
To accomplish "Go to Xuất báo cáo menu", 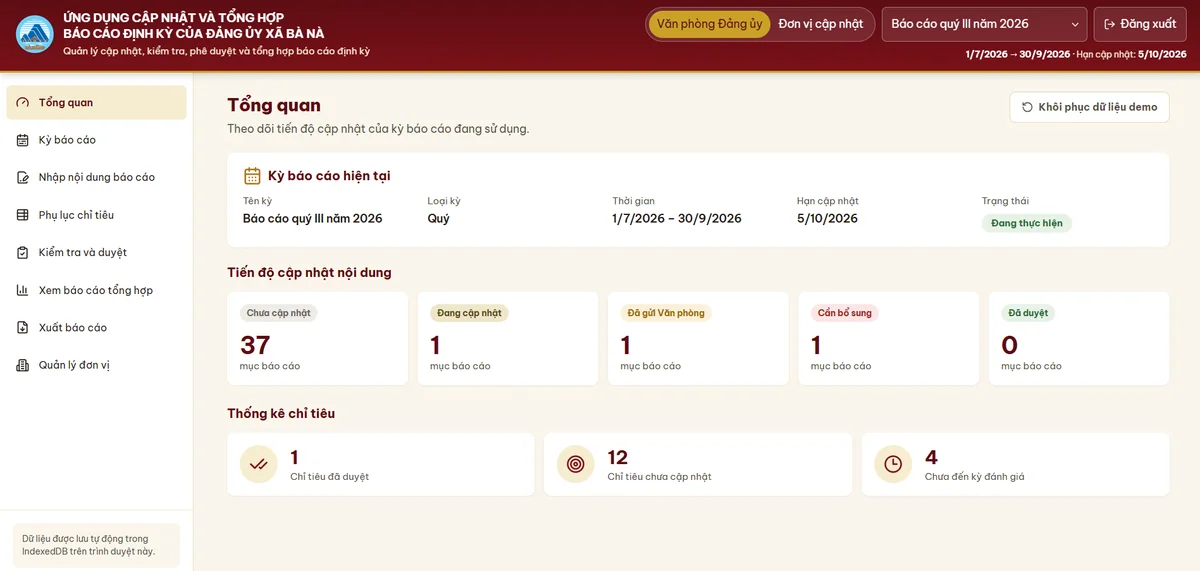I will point(96,327).
